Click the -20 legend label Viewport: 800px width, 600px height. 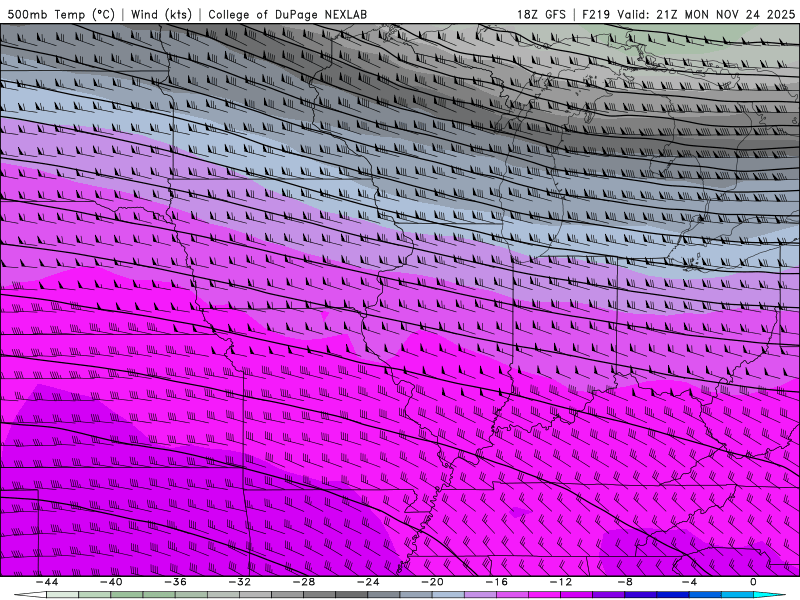tap(433, 582)
